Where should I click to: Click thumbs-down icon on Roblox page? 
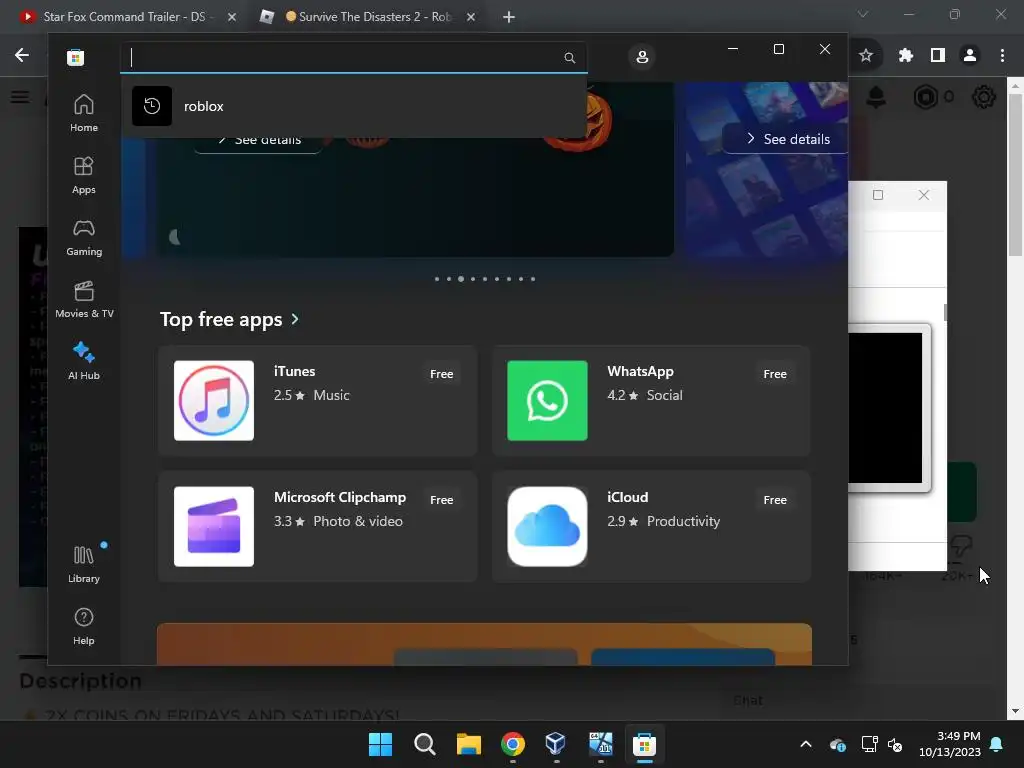(x=961, y=547)
